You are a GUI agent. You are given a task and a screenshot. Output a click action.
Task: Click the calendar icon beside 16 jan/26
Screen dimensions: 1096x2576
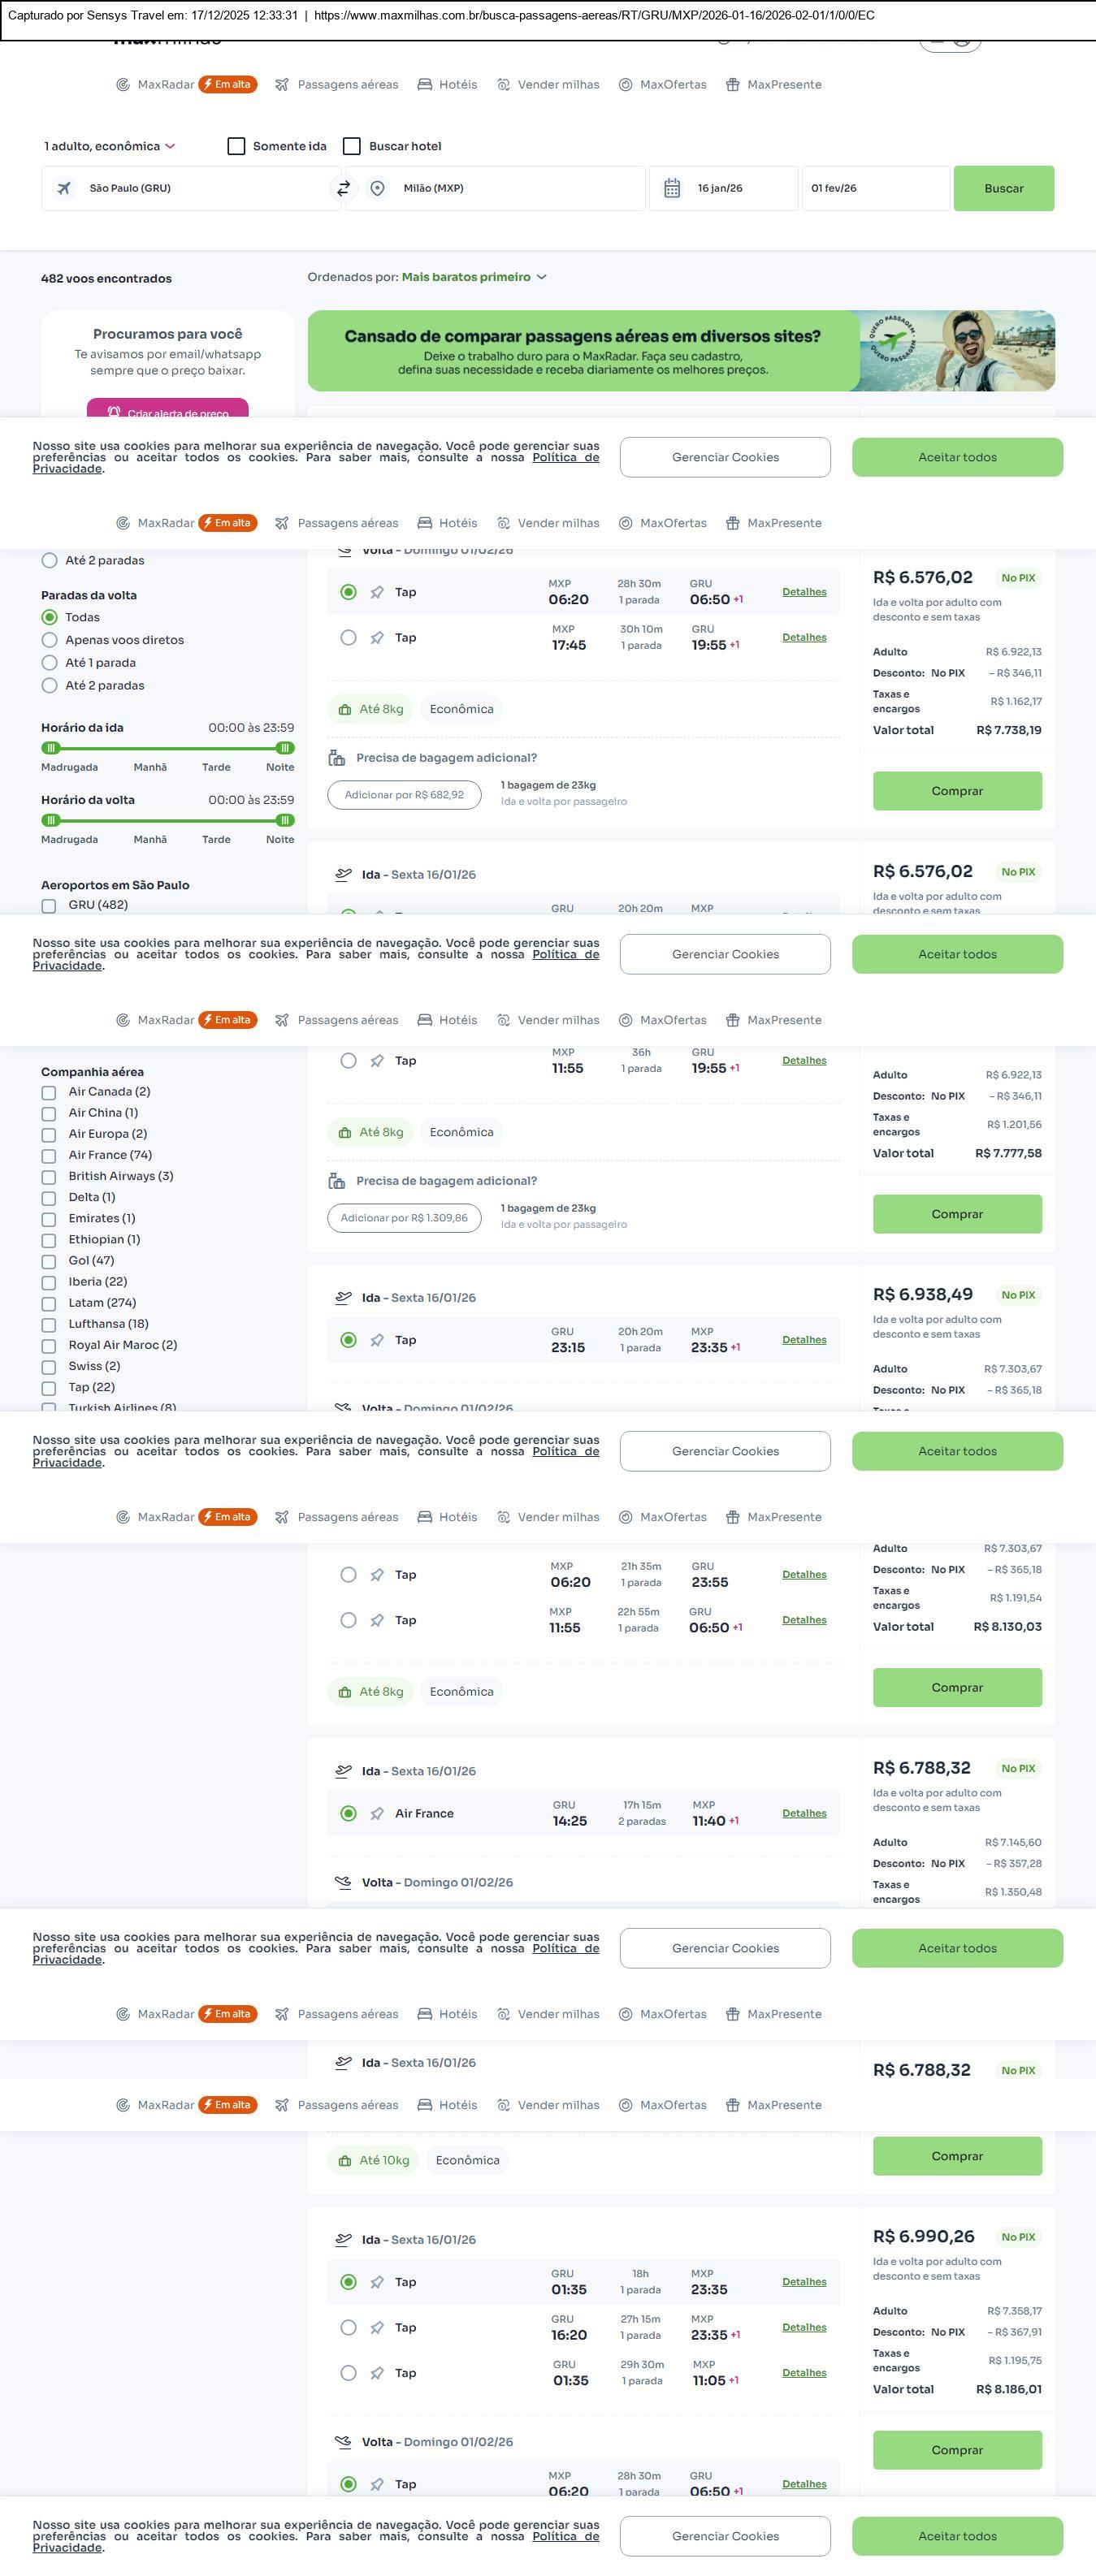(672, 188)
